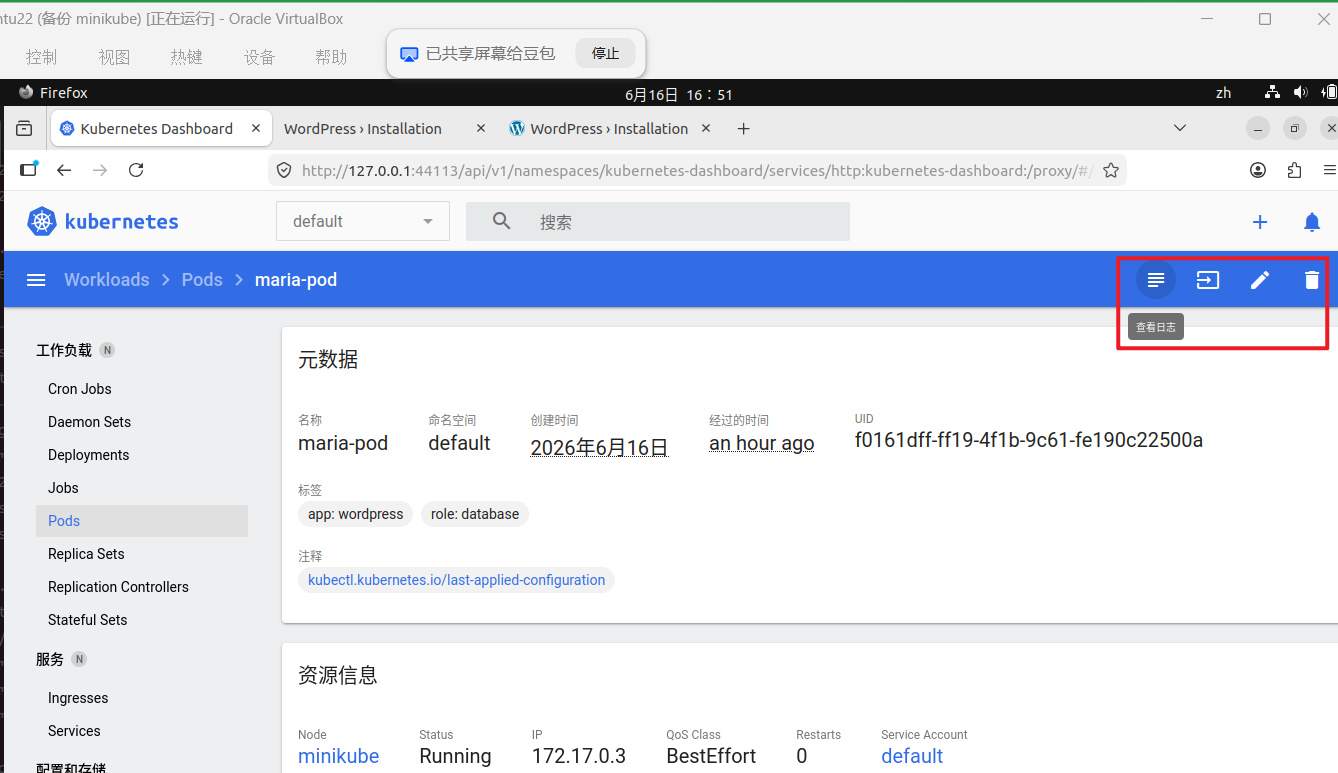The image size is (1338, 773).
Task: Open 服务 sidebar section
Action: tap(50, 659)
